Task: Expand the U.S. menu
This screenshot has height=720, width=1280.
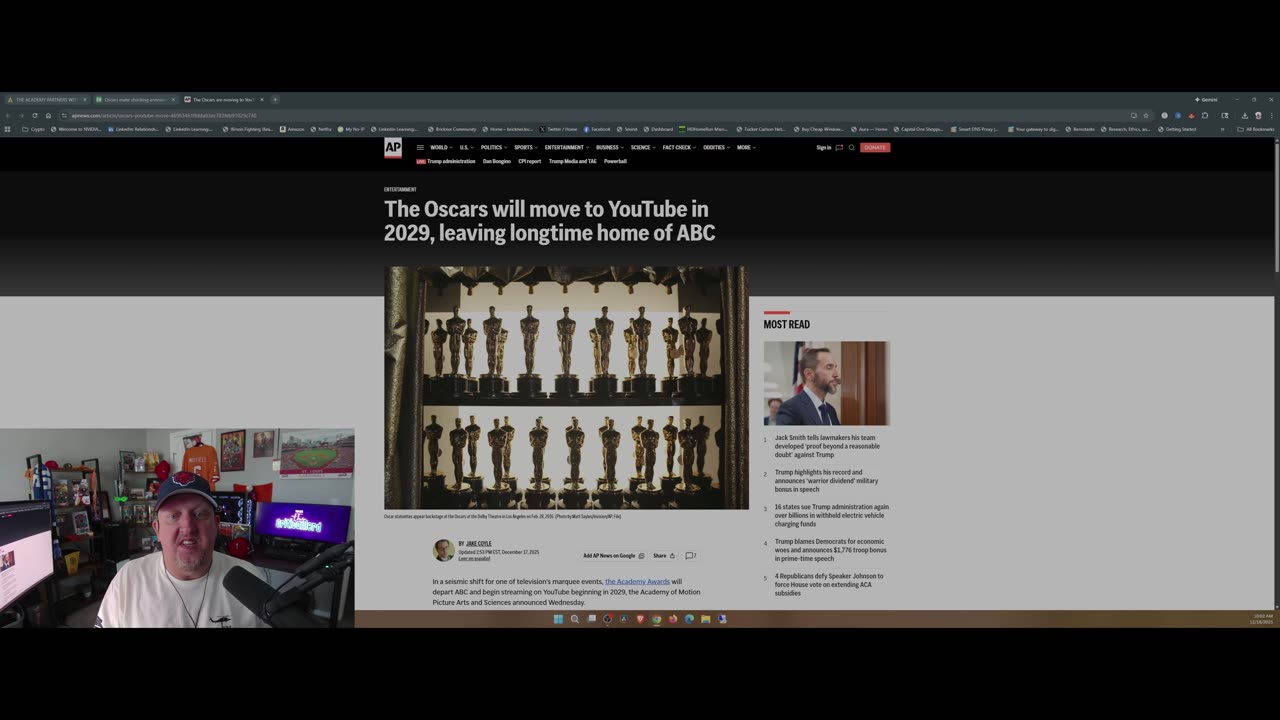Action: tap(466, 148)
